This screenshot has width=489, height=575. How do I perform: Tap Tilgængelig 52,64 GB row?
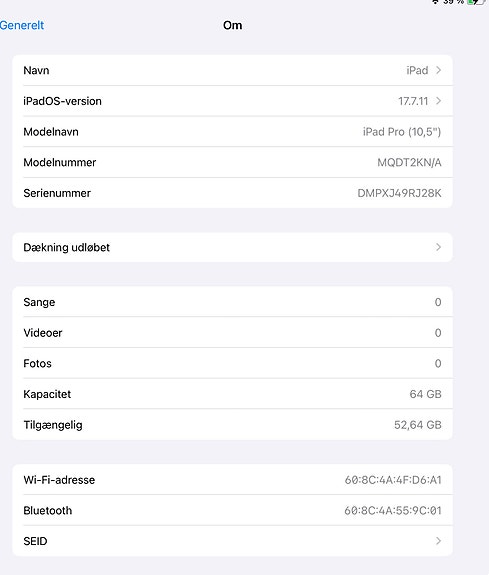pyautogui.click(x=232, y=425)
